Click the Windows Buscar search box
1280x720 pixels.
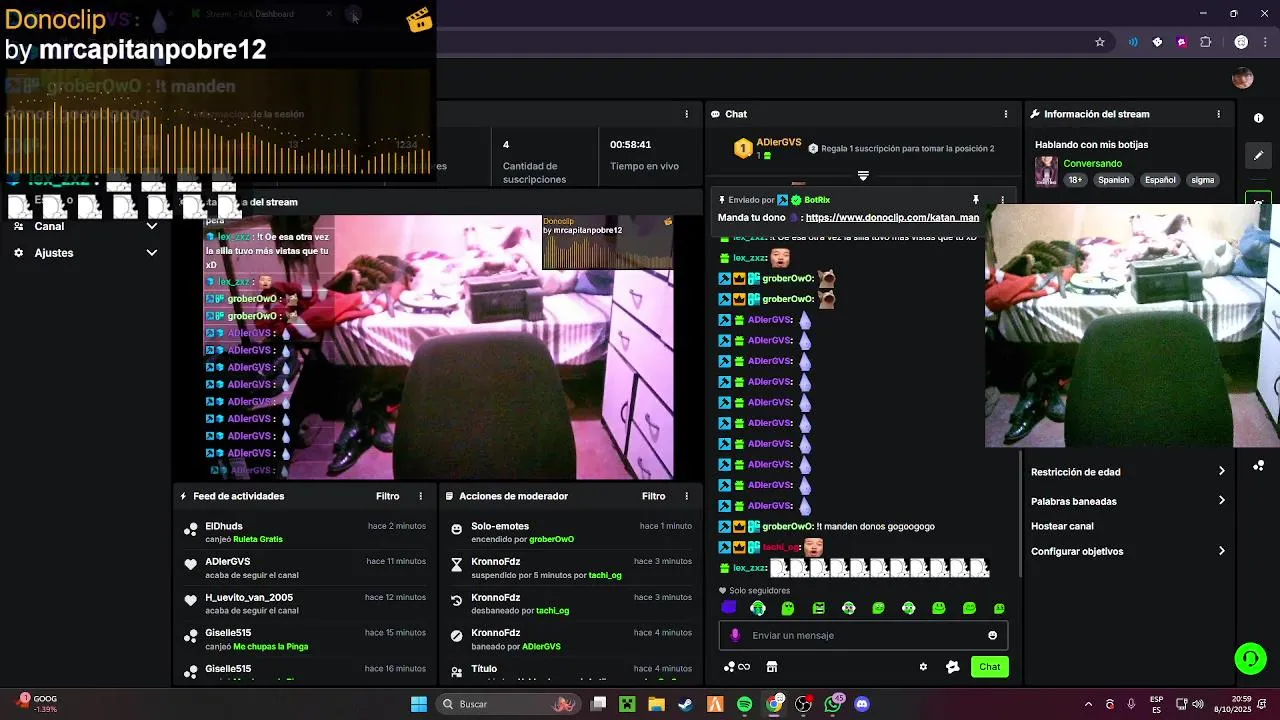[508, 704]
